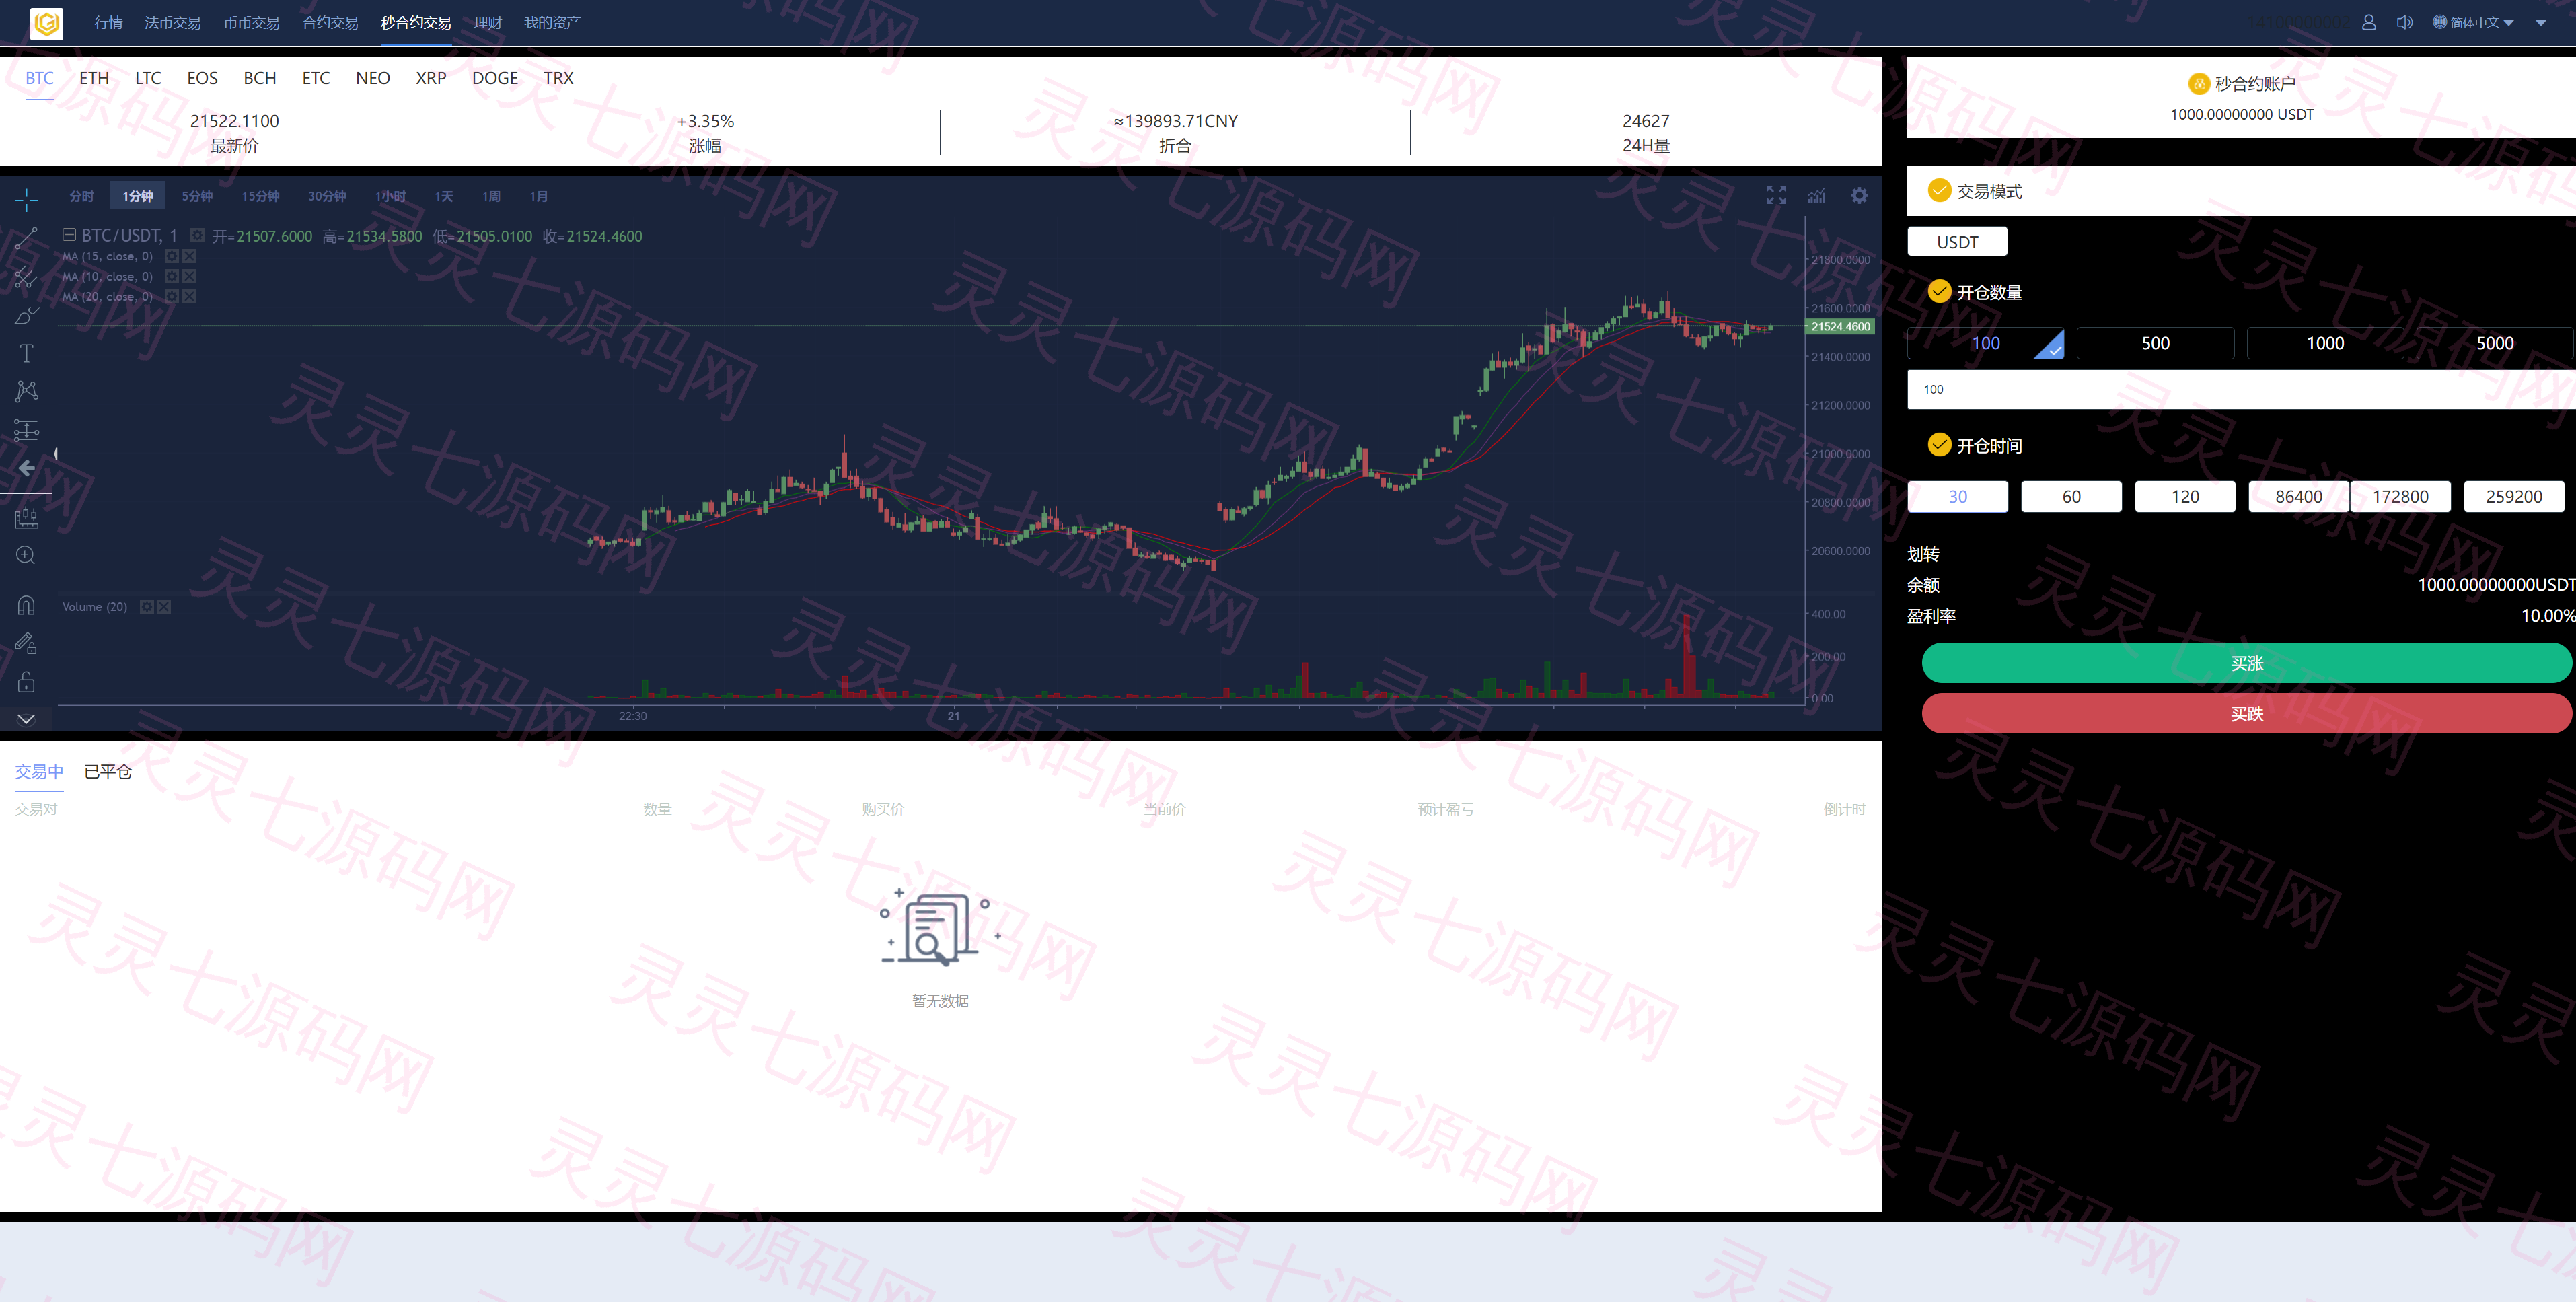Expand chart toolbar bottom chevron
This screenshot has height=1302, width=2576.
point(26,719)
